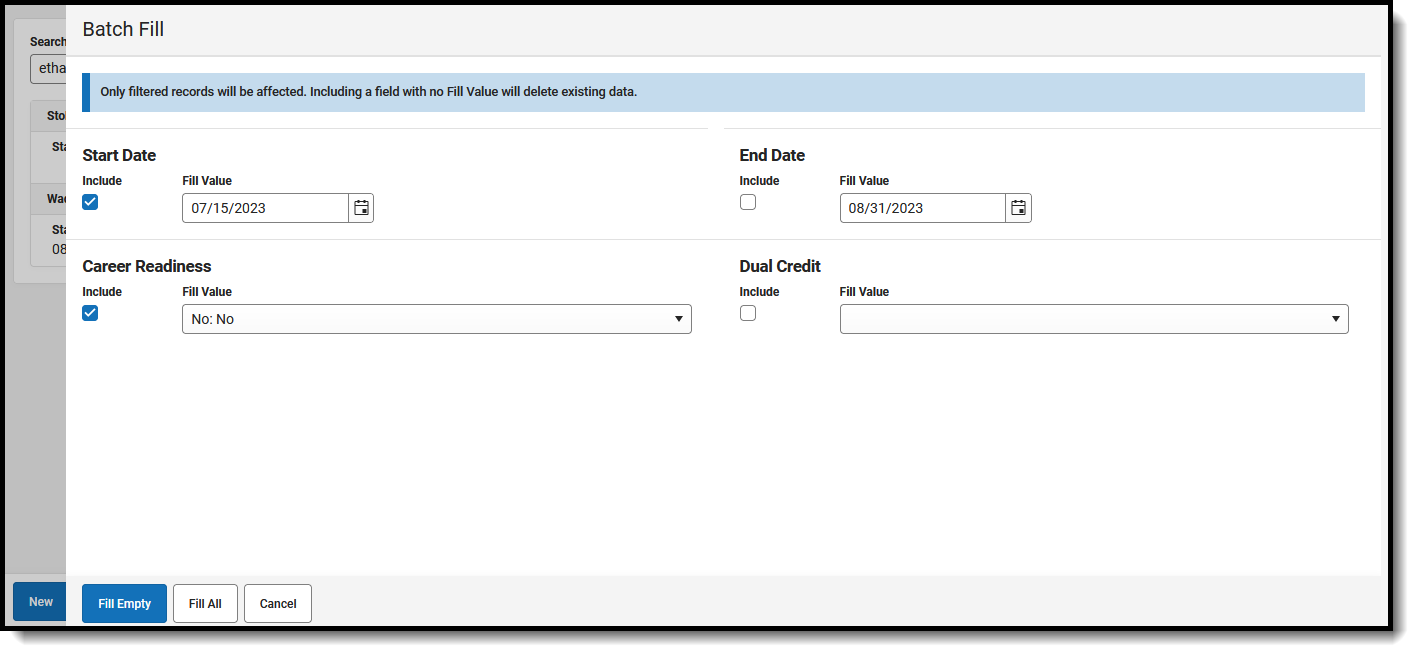Edit the Start Date field 07/15/2023
Viewport: 1418px width, 656px height.
(x=265, y=208)
